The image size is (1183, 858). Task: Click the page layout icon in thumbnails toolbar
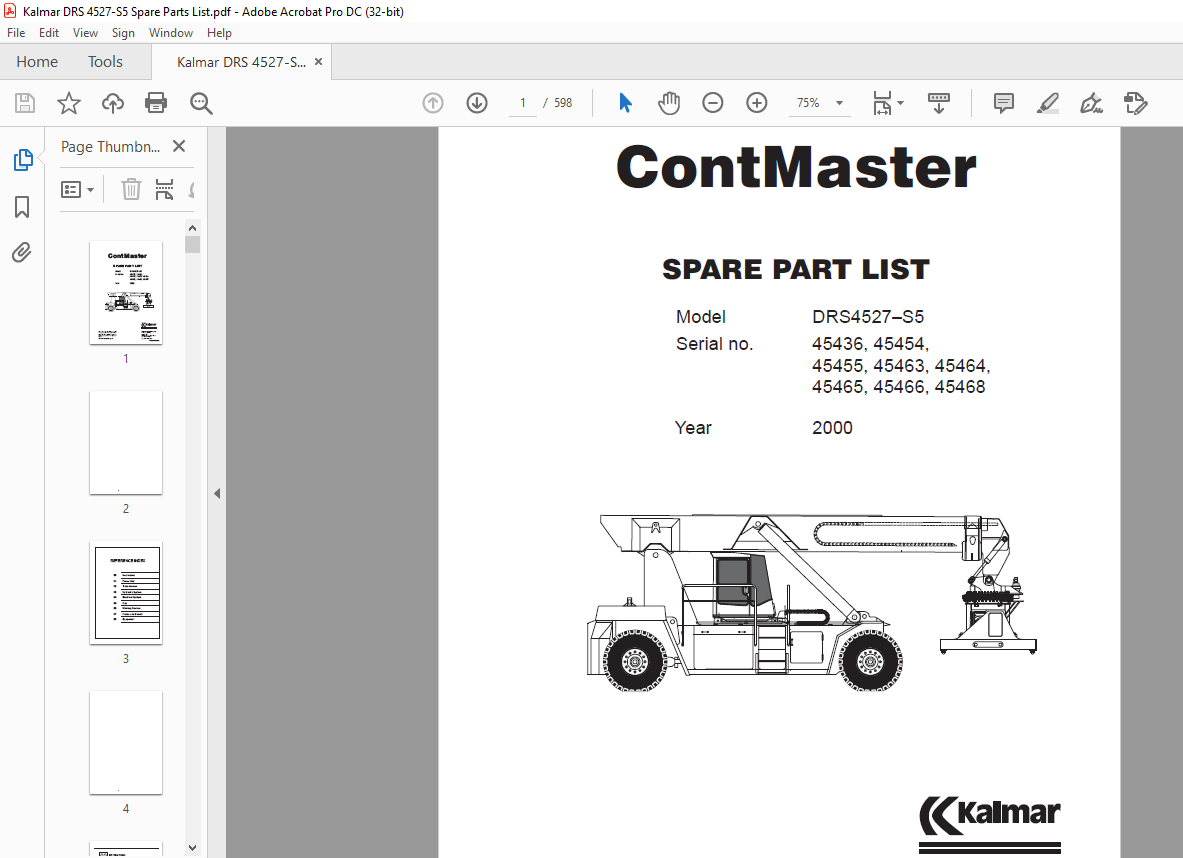coord(164,189)
